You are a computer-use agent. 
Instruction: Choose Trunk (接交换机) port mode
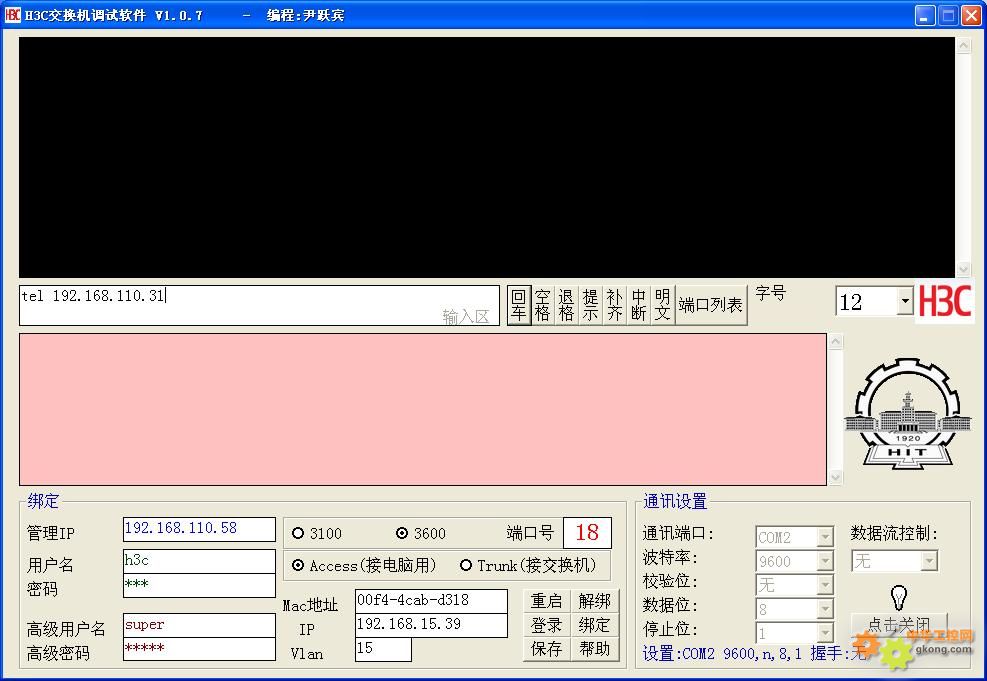click(x=528, y=565)
